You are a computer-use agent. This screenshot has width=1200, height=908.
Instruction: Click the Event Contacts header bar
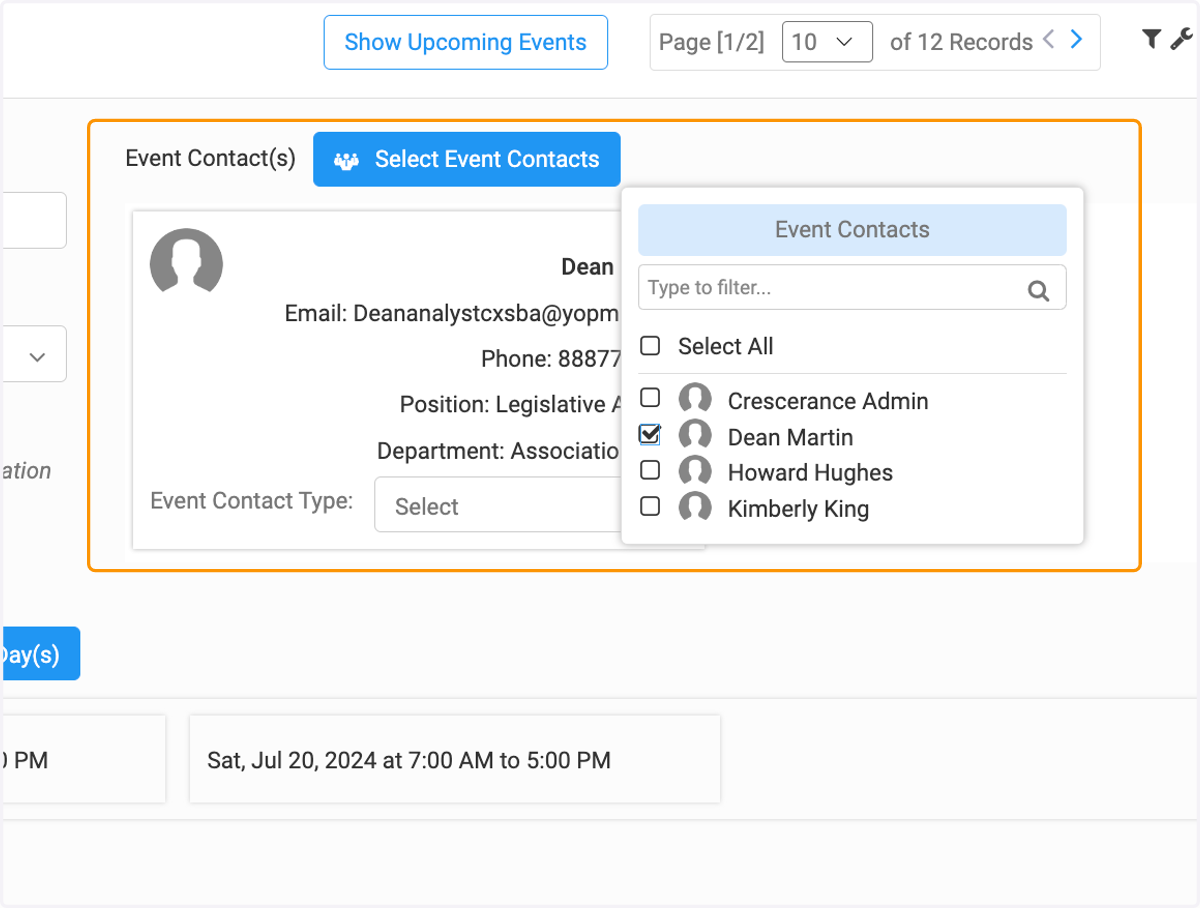tap(852, 230)
